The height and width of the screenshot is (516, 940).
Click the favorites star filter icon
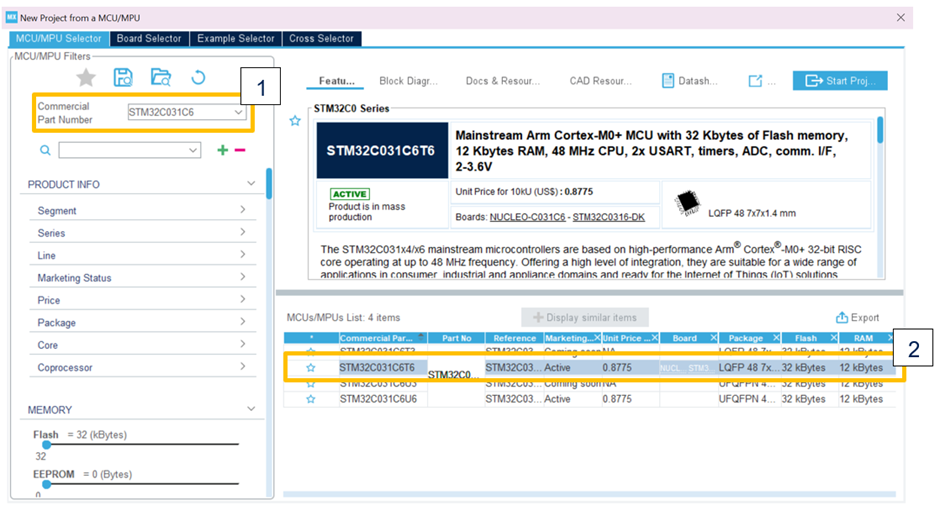tap(86, 77)
